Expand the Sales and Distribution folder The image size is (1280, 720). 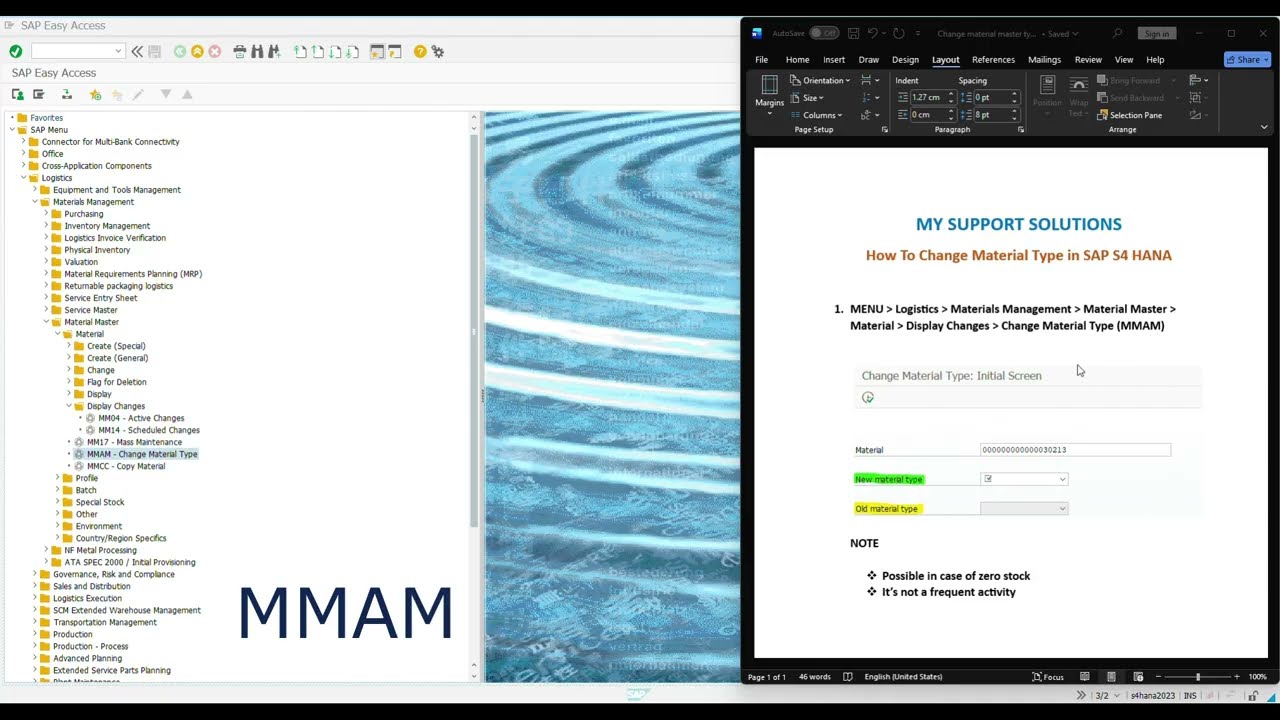point(35,586)
